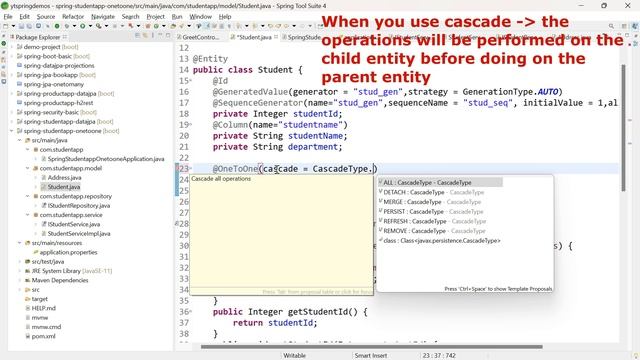640x360 pixels.
Task: Click the Debug bug toolbar icon
Action: (x=67, y=26)
